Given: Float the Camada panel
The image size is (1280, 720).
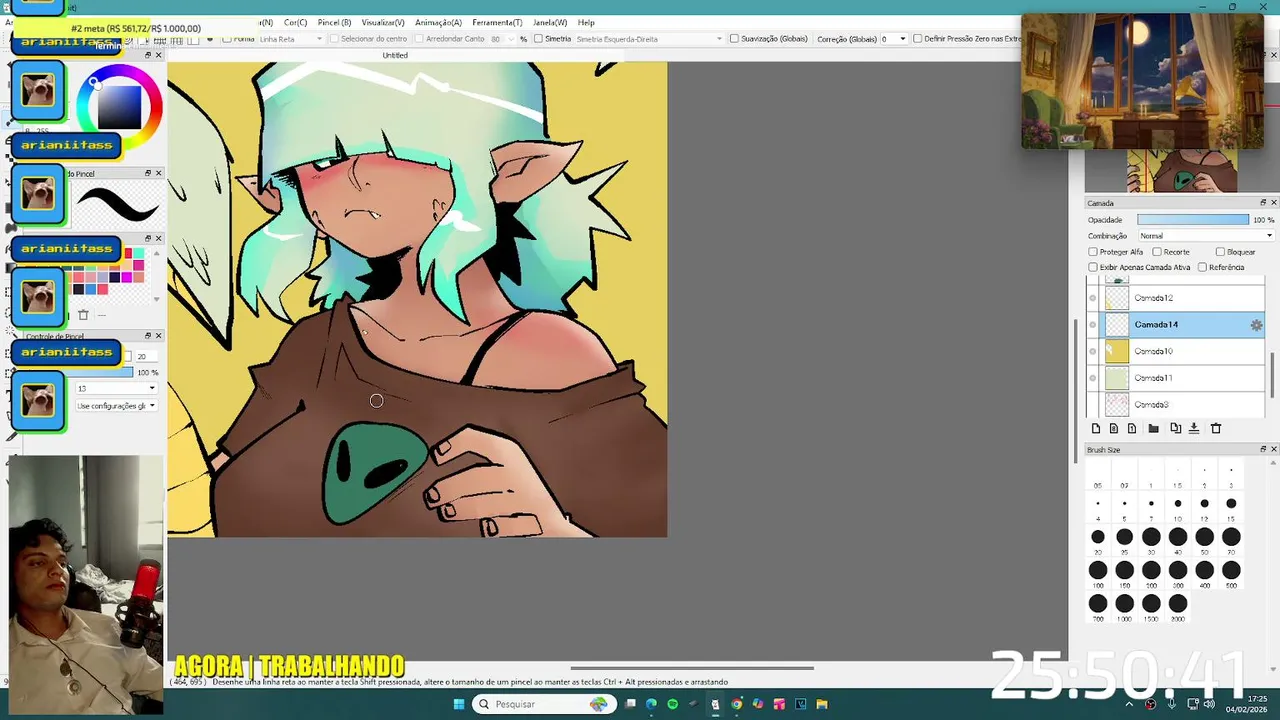Looking at the screenshot, I should (1262, 203).
